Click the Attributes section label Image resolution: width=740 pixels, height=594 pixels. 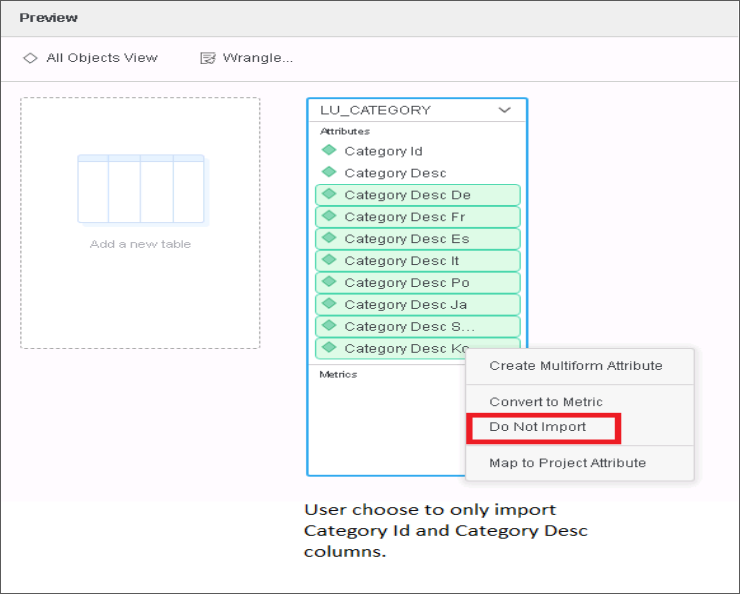345,131
